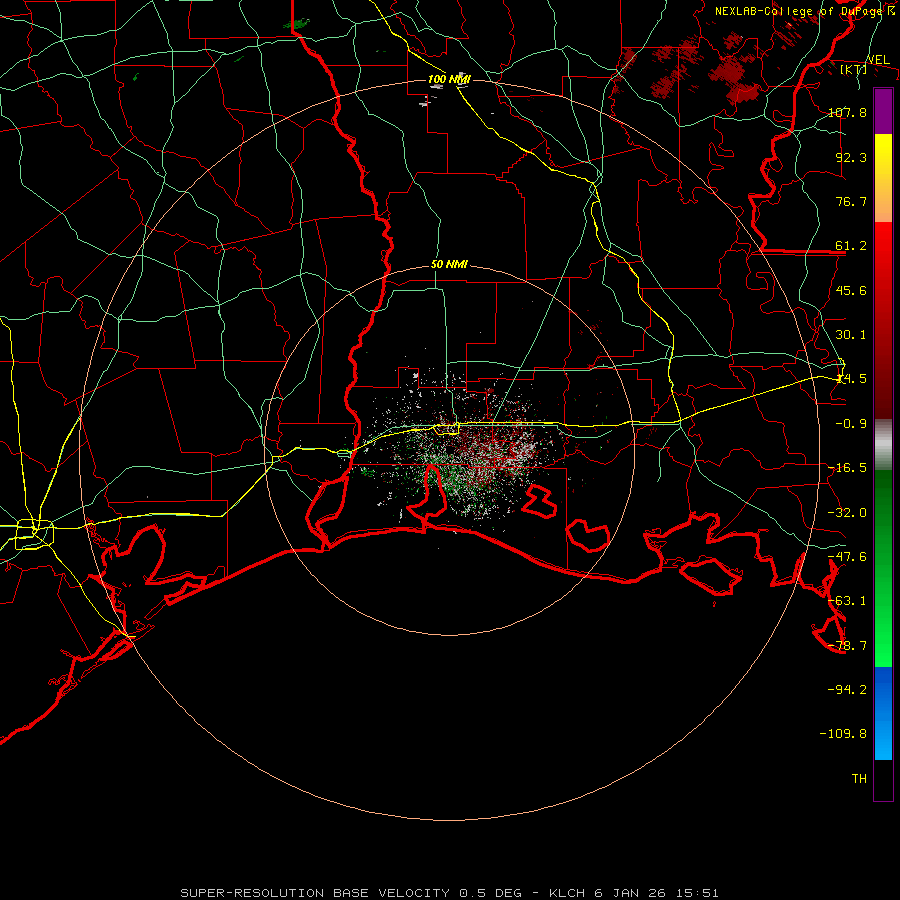900x900 pixels.
Task: Select the 61.2 scale label
Action: (851, 246)
